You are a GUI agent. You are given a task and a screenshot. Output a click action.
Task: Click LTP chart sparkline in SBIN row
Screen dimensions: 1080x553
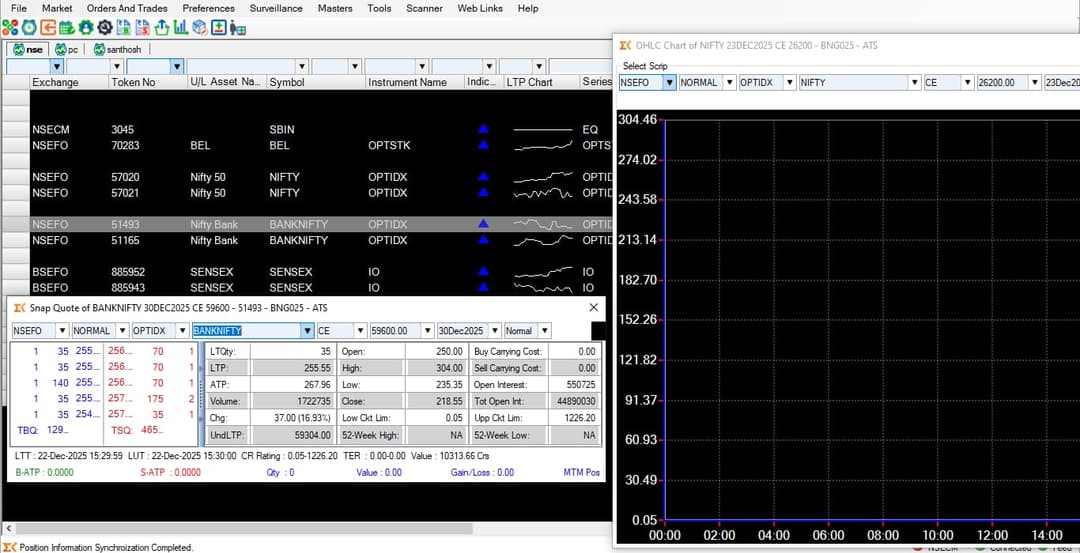pyautogui.click(x=543, y=129)
